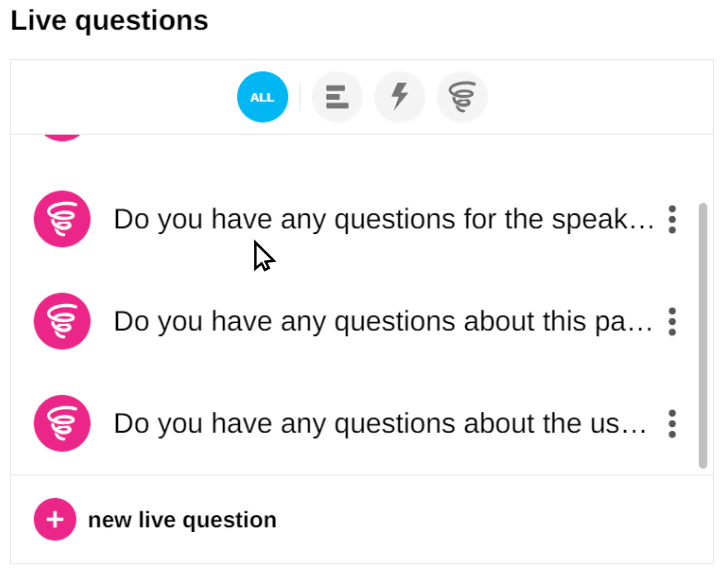The height and width of the screenshot is (577, 723).
Task: Open the 'questions for the speak…' item
Action: point(383,219)
